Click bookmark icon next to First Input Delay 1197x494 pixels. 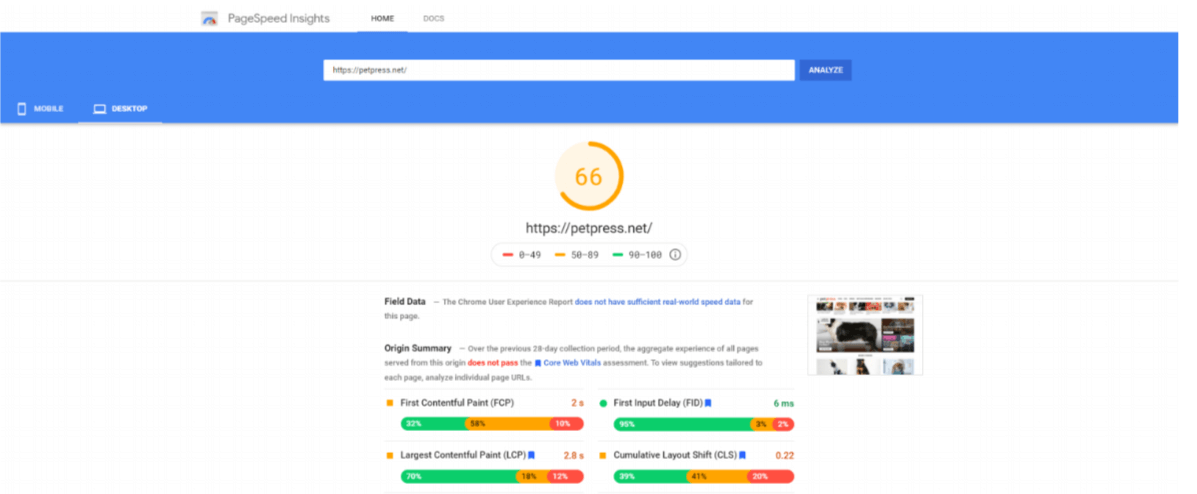[708, 402]
